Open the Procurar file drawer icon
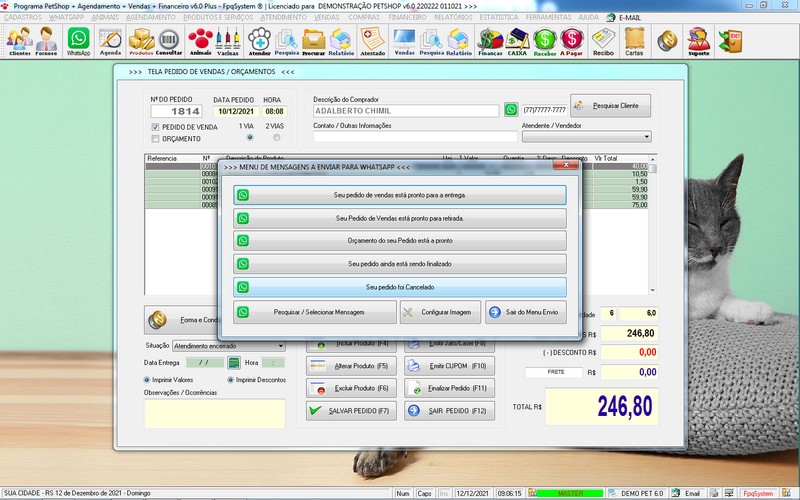The image size is (800, 500). click(313, 41)
